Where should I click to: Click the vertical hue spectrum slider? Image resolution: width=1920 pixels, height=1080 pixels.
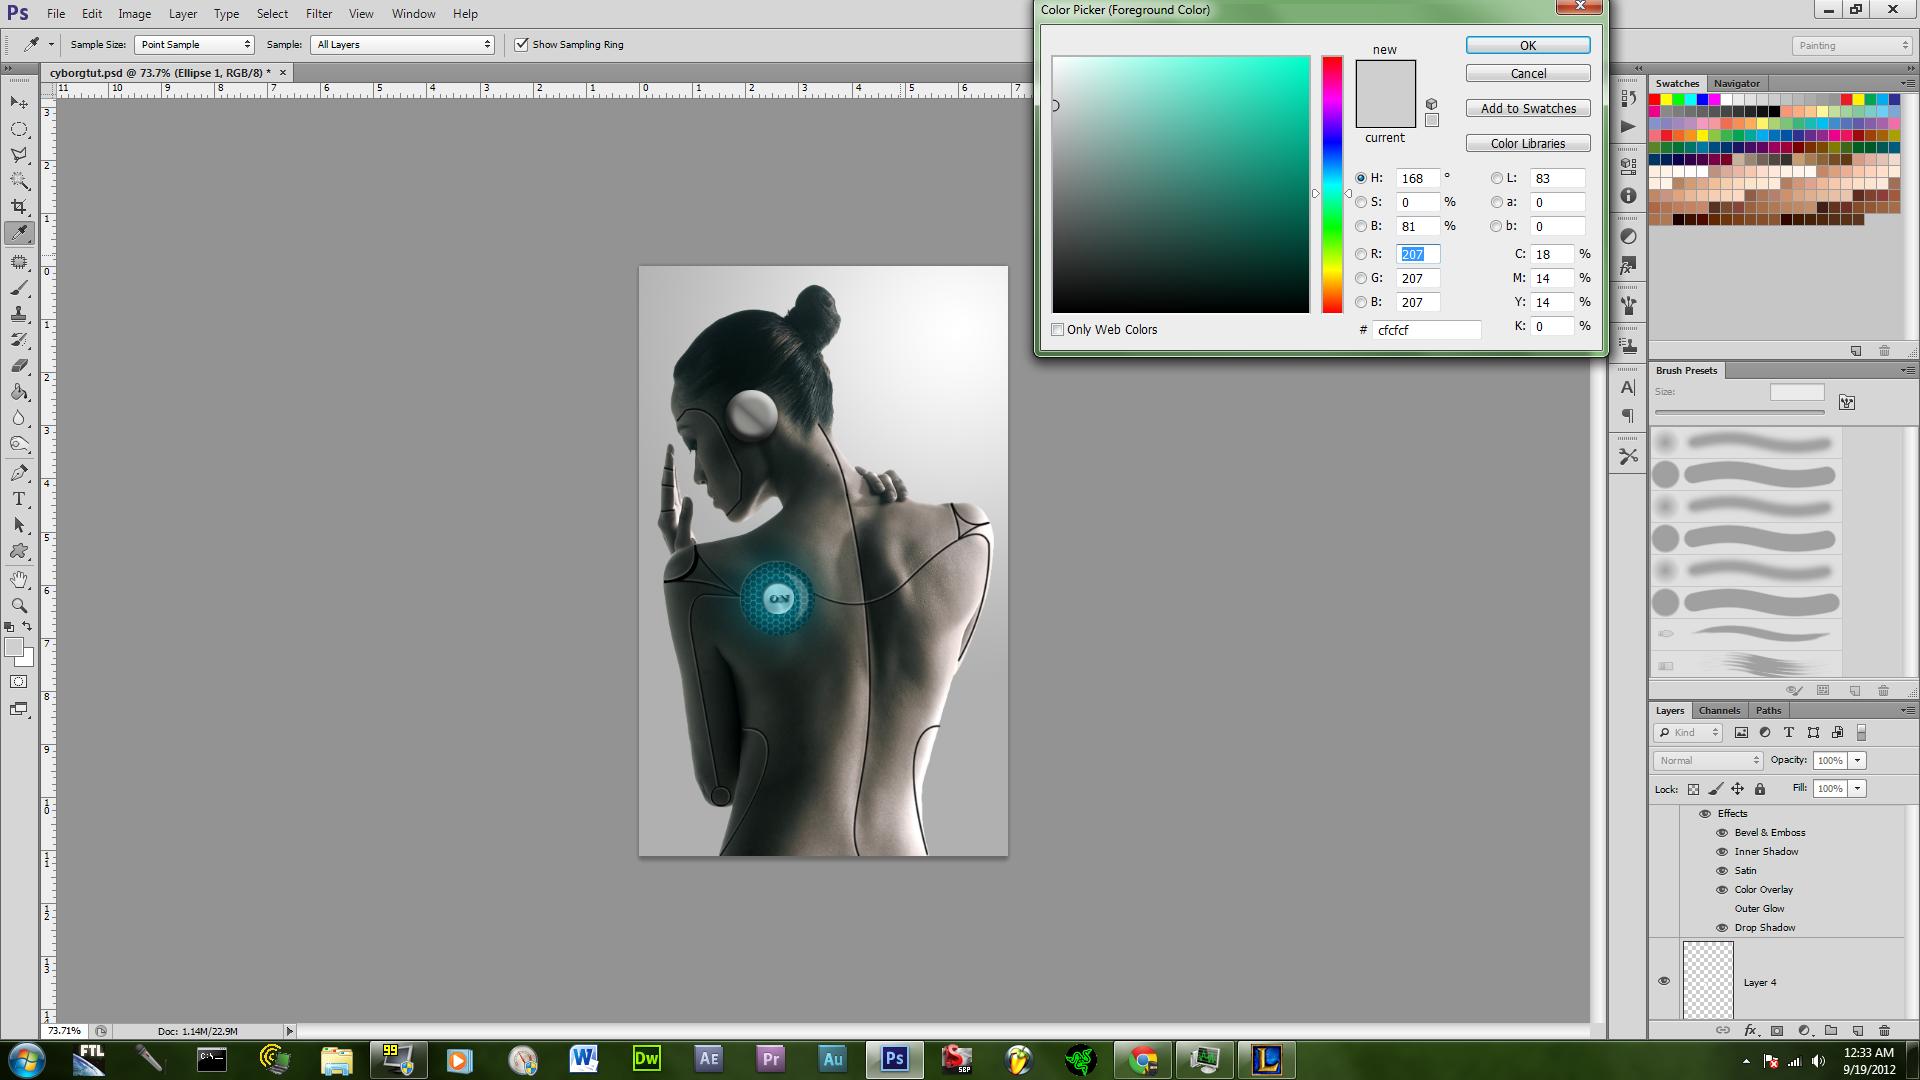pyautogui.click(x=1332, y=185)
